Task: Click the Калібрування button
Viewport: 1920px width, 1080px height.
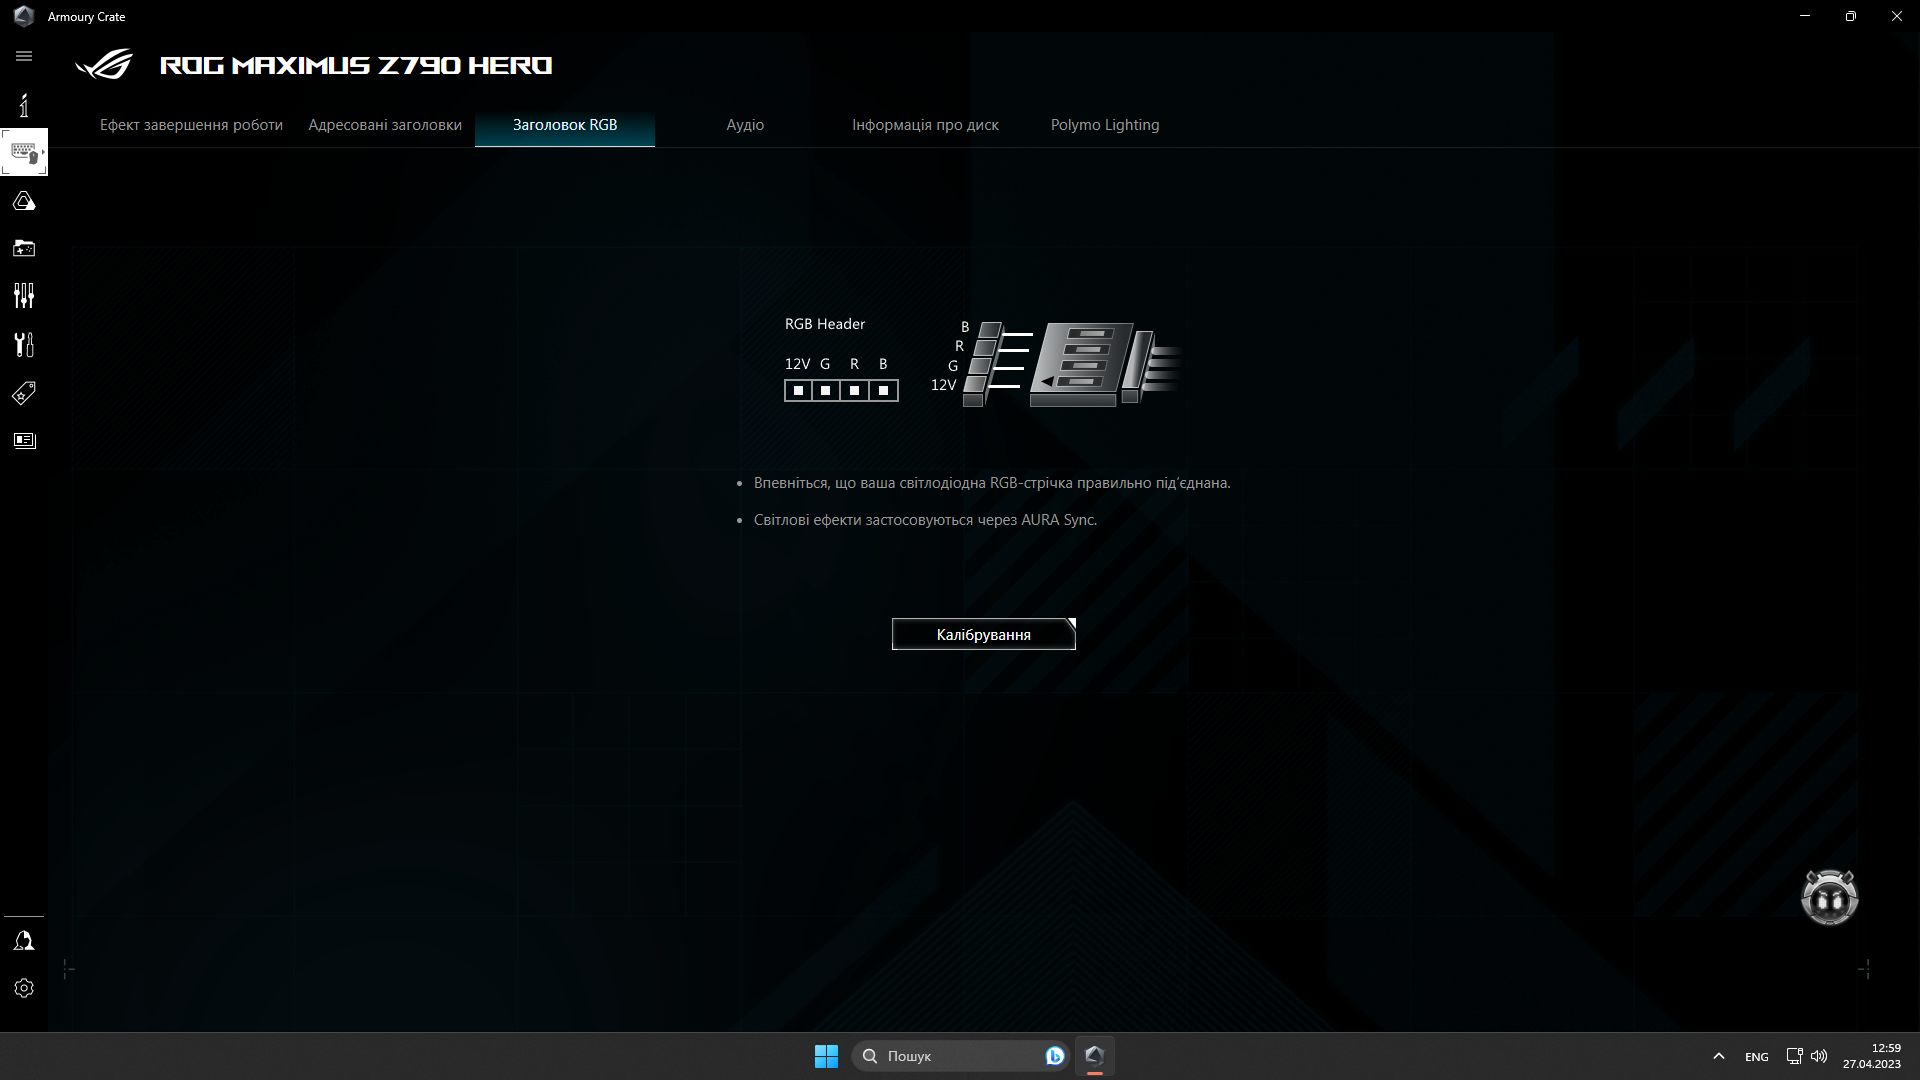Action: pos(984,634)
